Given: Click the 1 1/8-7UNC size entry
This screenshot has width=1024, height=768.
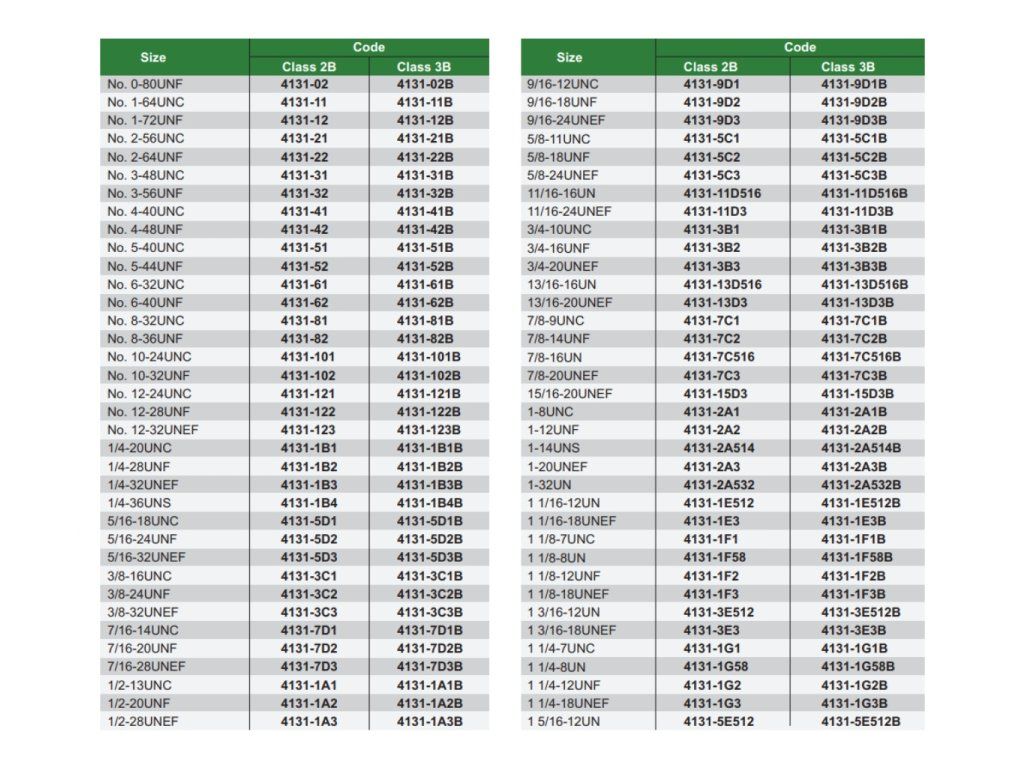Looking at the screenshot, I should [x=561, y=539].
